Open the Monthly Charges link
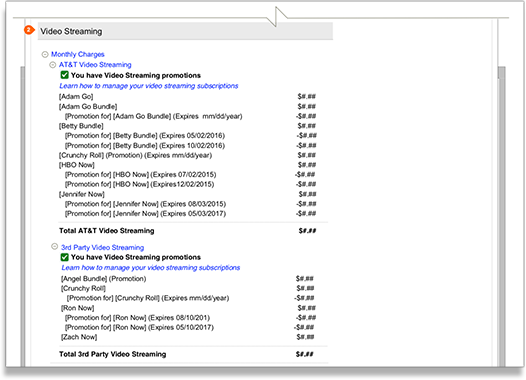This screenshot has width=526, height=380. click(77, 54)
